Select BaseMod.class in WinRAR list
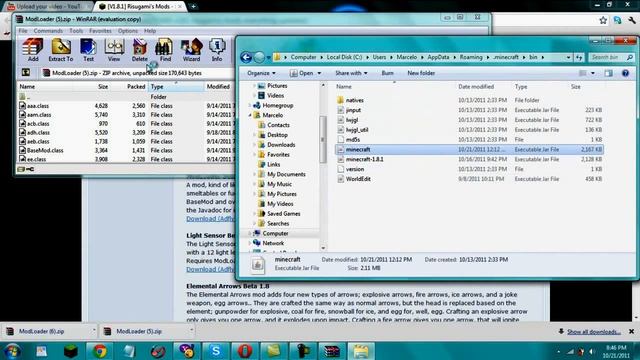 45,150
